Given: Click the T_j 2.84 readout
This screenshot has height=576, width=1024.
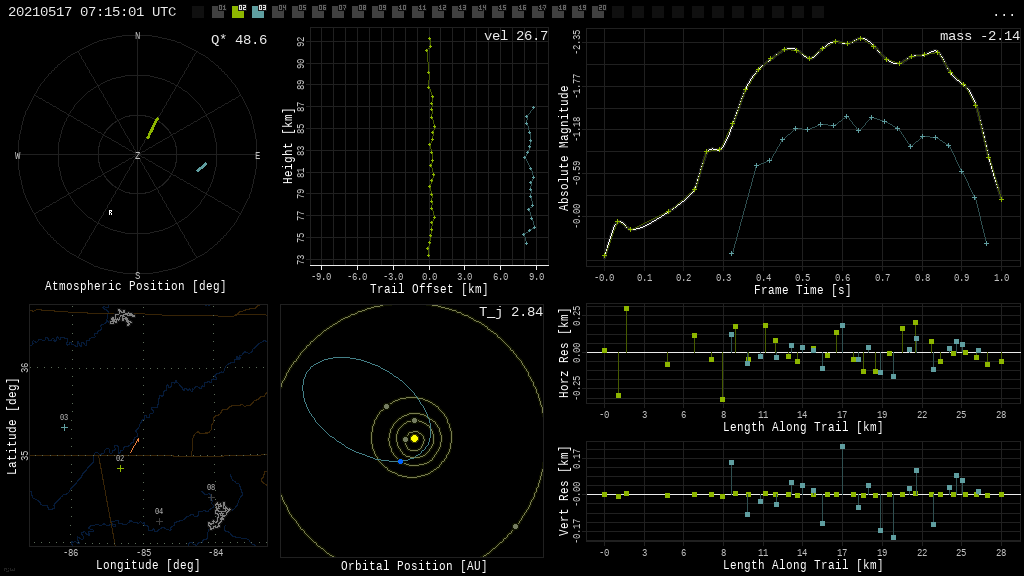Looking at the screenshot, I should [510, 312].
